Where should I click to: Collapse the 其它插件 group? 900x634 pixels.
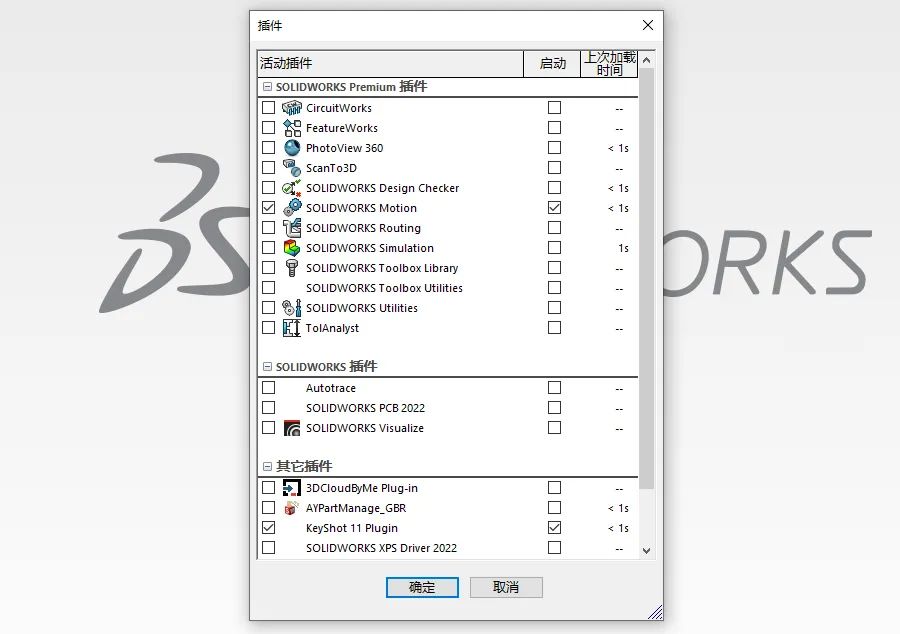[x=267, y=466]
